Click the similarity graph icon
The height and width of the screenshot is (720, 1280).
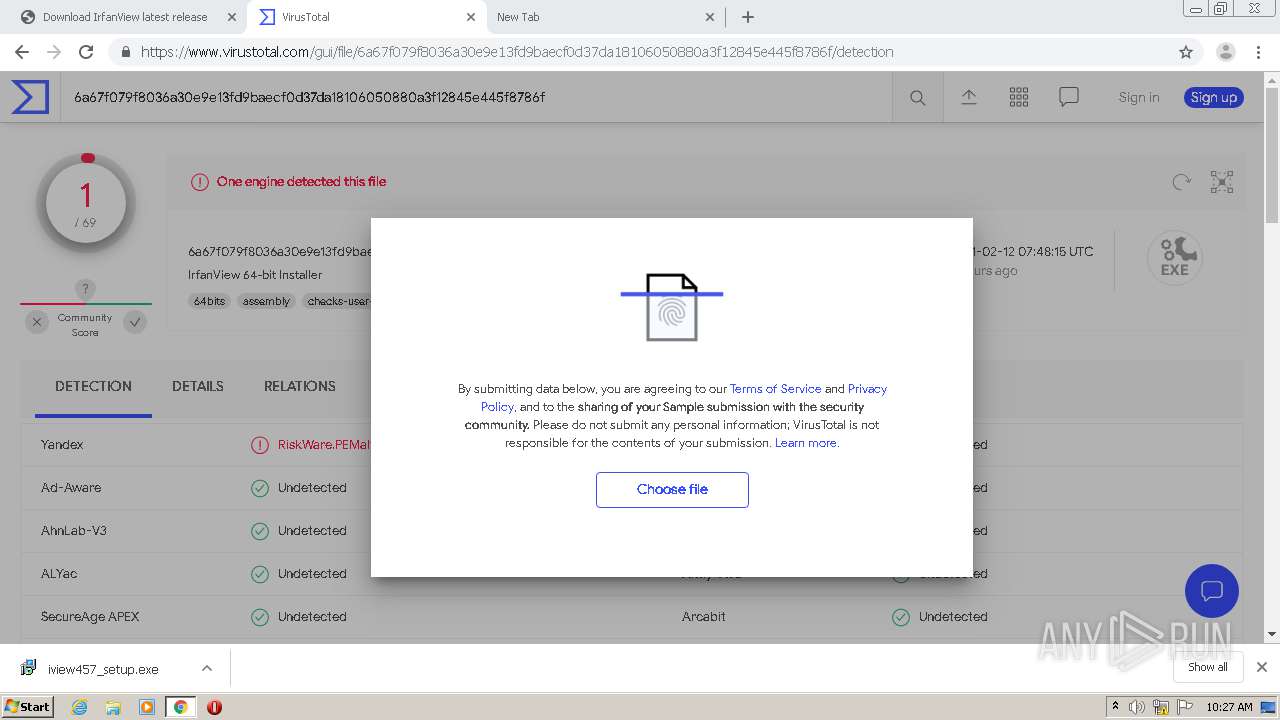1222,182
